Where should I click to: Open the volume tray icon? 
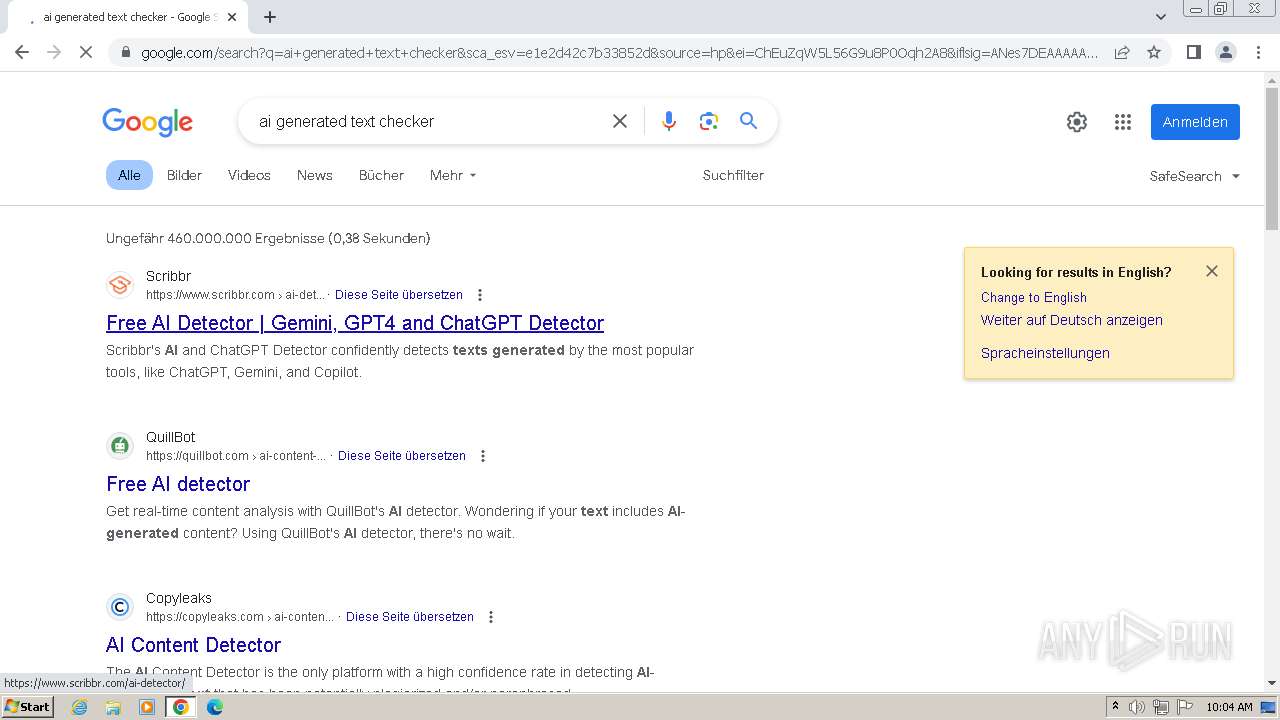1137,707
